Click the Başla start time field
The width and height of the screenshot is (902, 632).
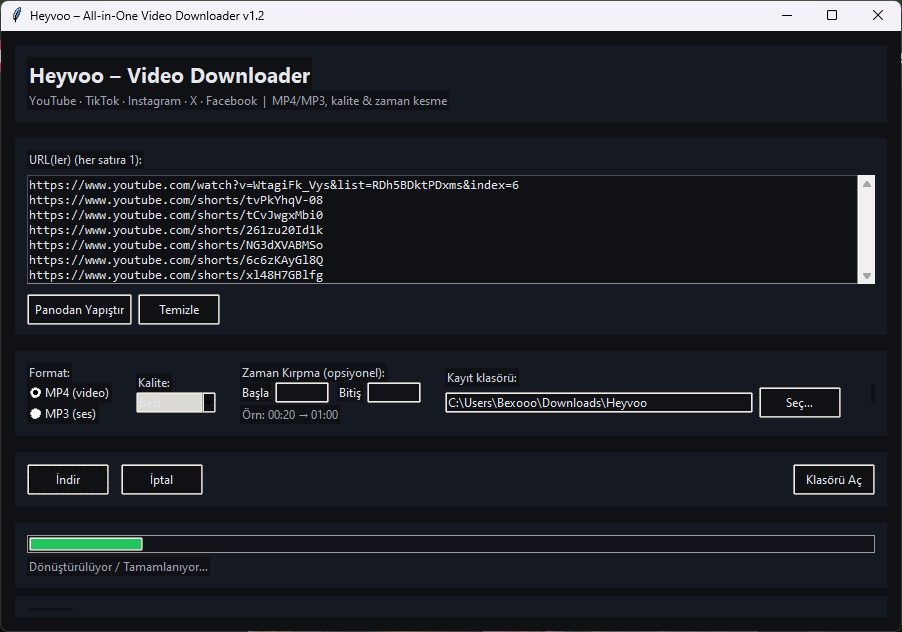pyautogui.click(x=302, y=393)
